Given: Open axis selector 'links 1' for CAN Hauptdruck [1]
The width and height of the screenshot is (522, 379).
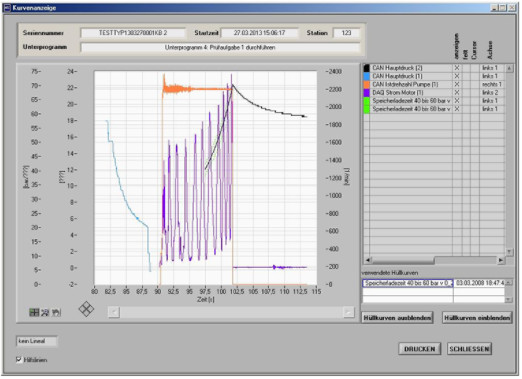Looking at the screenshot, I should click(x=492, y=76).
